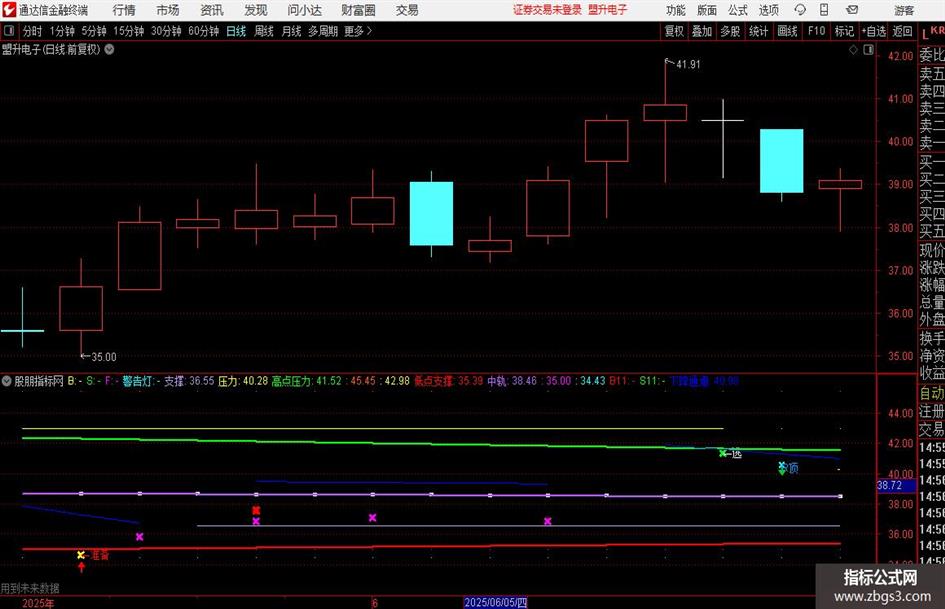The image size is (945, 609).
Task: Click the large cyan candlestick below 41.00
Action: [x=782, y=160]
